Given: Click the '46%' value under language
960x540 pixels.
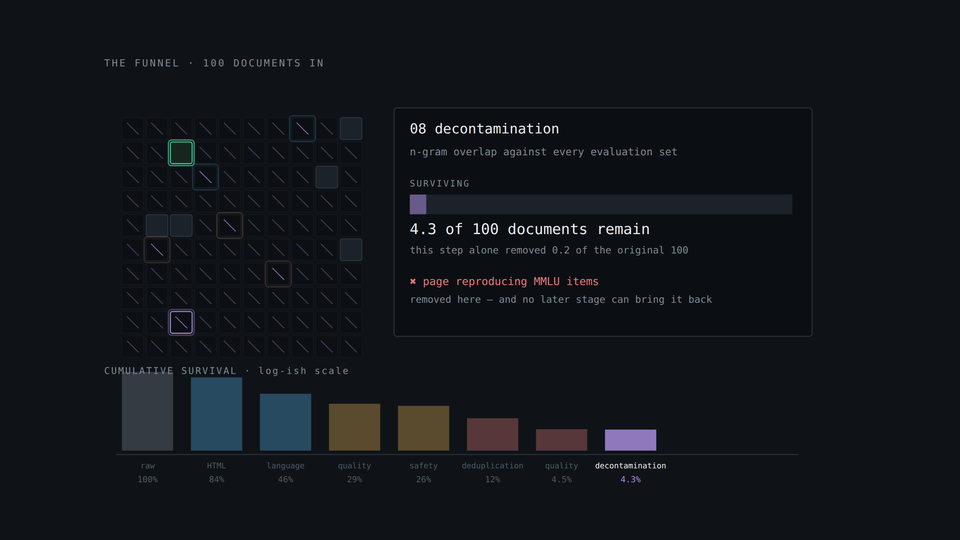Looking at the screenshot, I should 285,479.
